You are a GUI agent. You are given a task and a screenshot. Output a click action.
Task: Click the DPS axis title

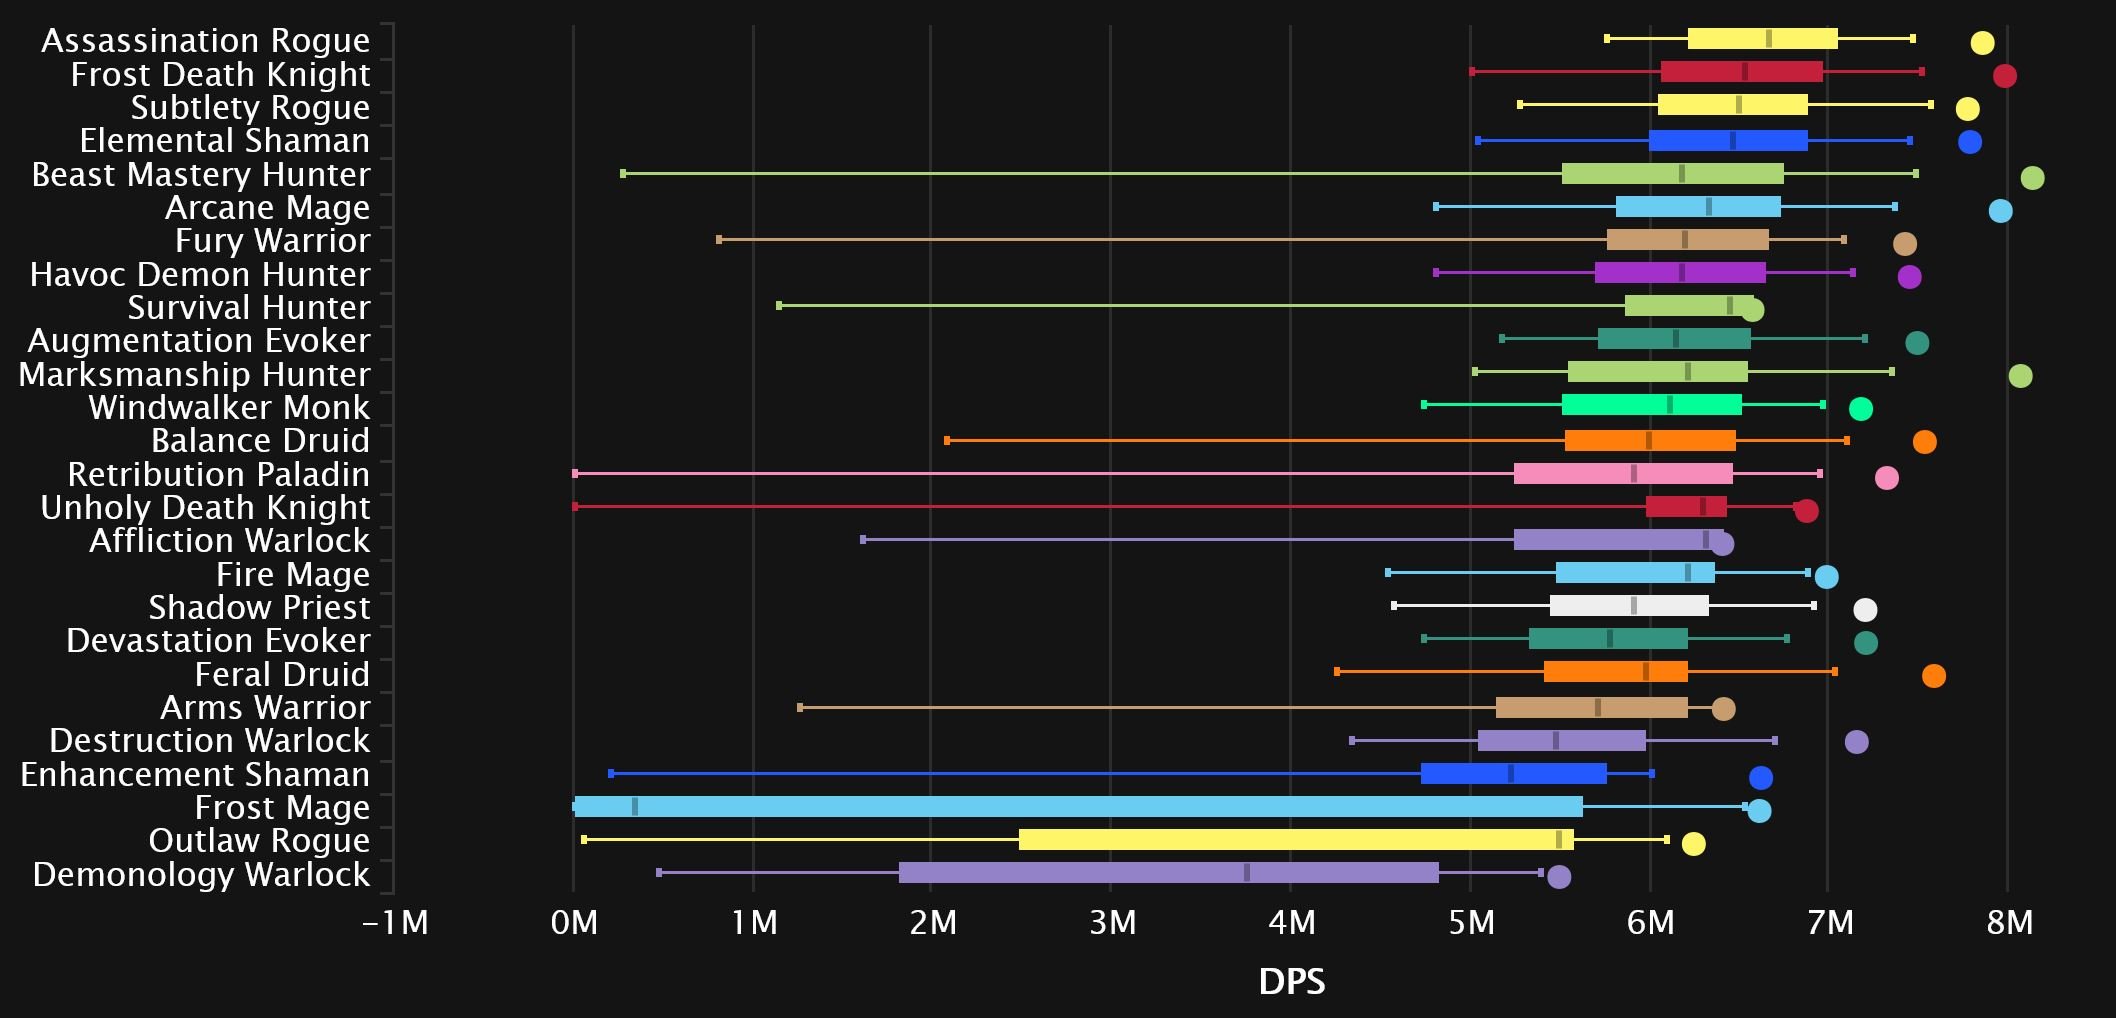(1291, 982)
